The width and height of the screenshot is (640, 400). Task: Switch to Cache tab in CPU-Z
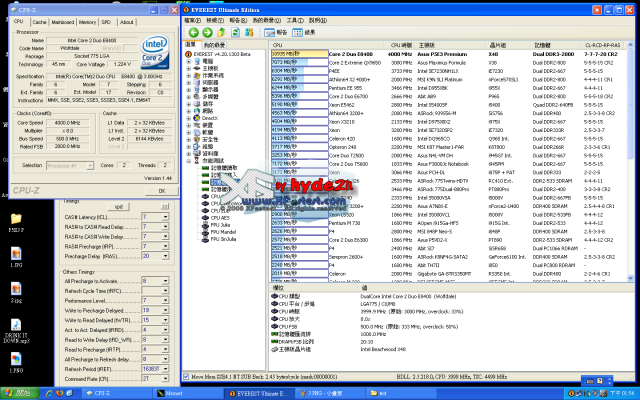[x=39, y=22]
